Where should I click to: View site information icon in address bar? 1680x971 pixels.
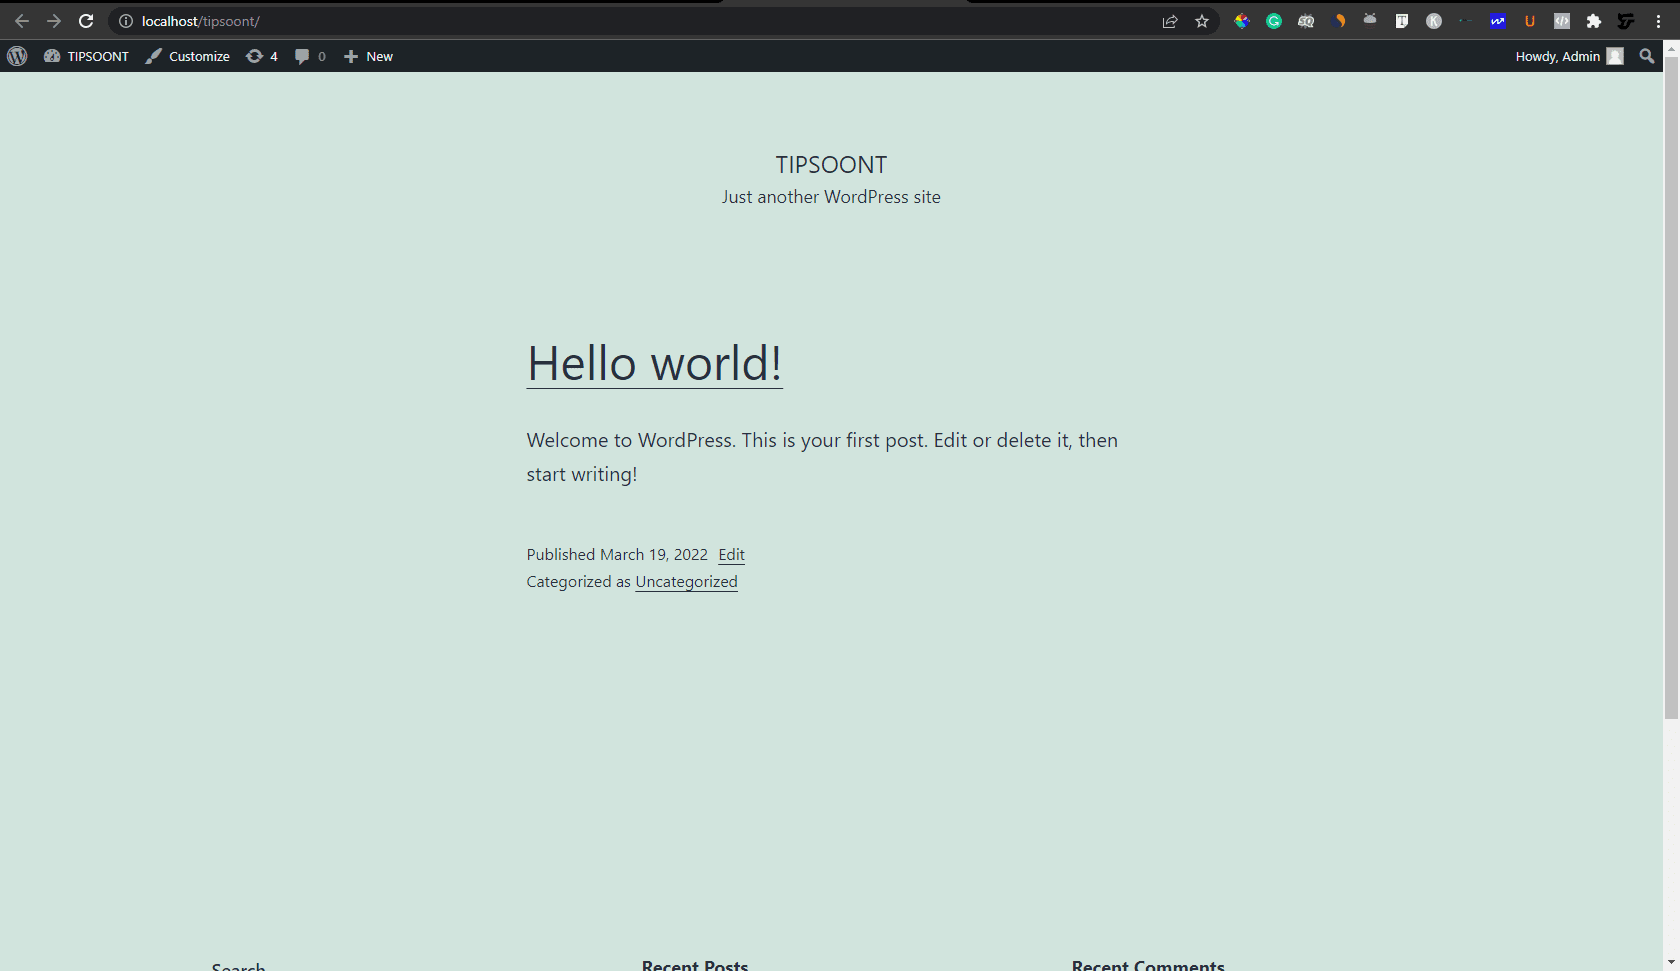click(x=126, y=21)
